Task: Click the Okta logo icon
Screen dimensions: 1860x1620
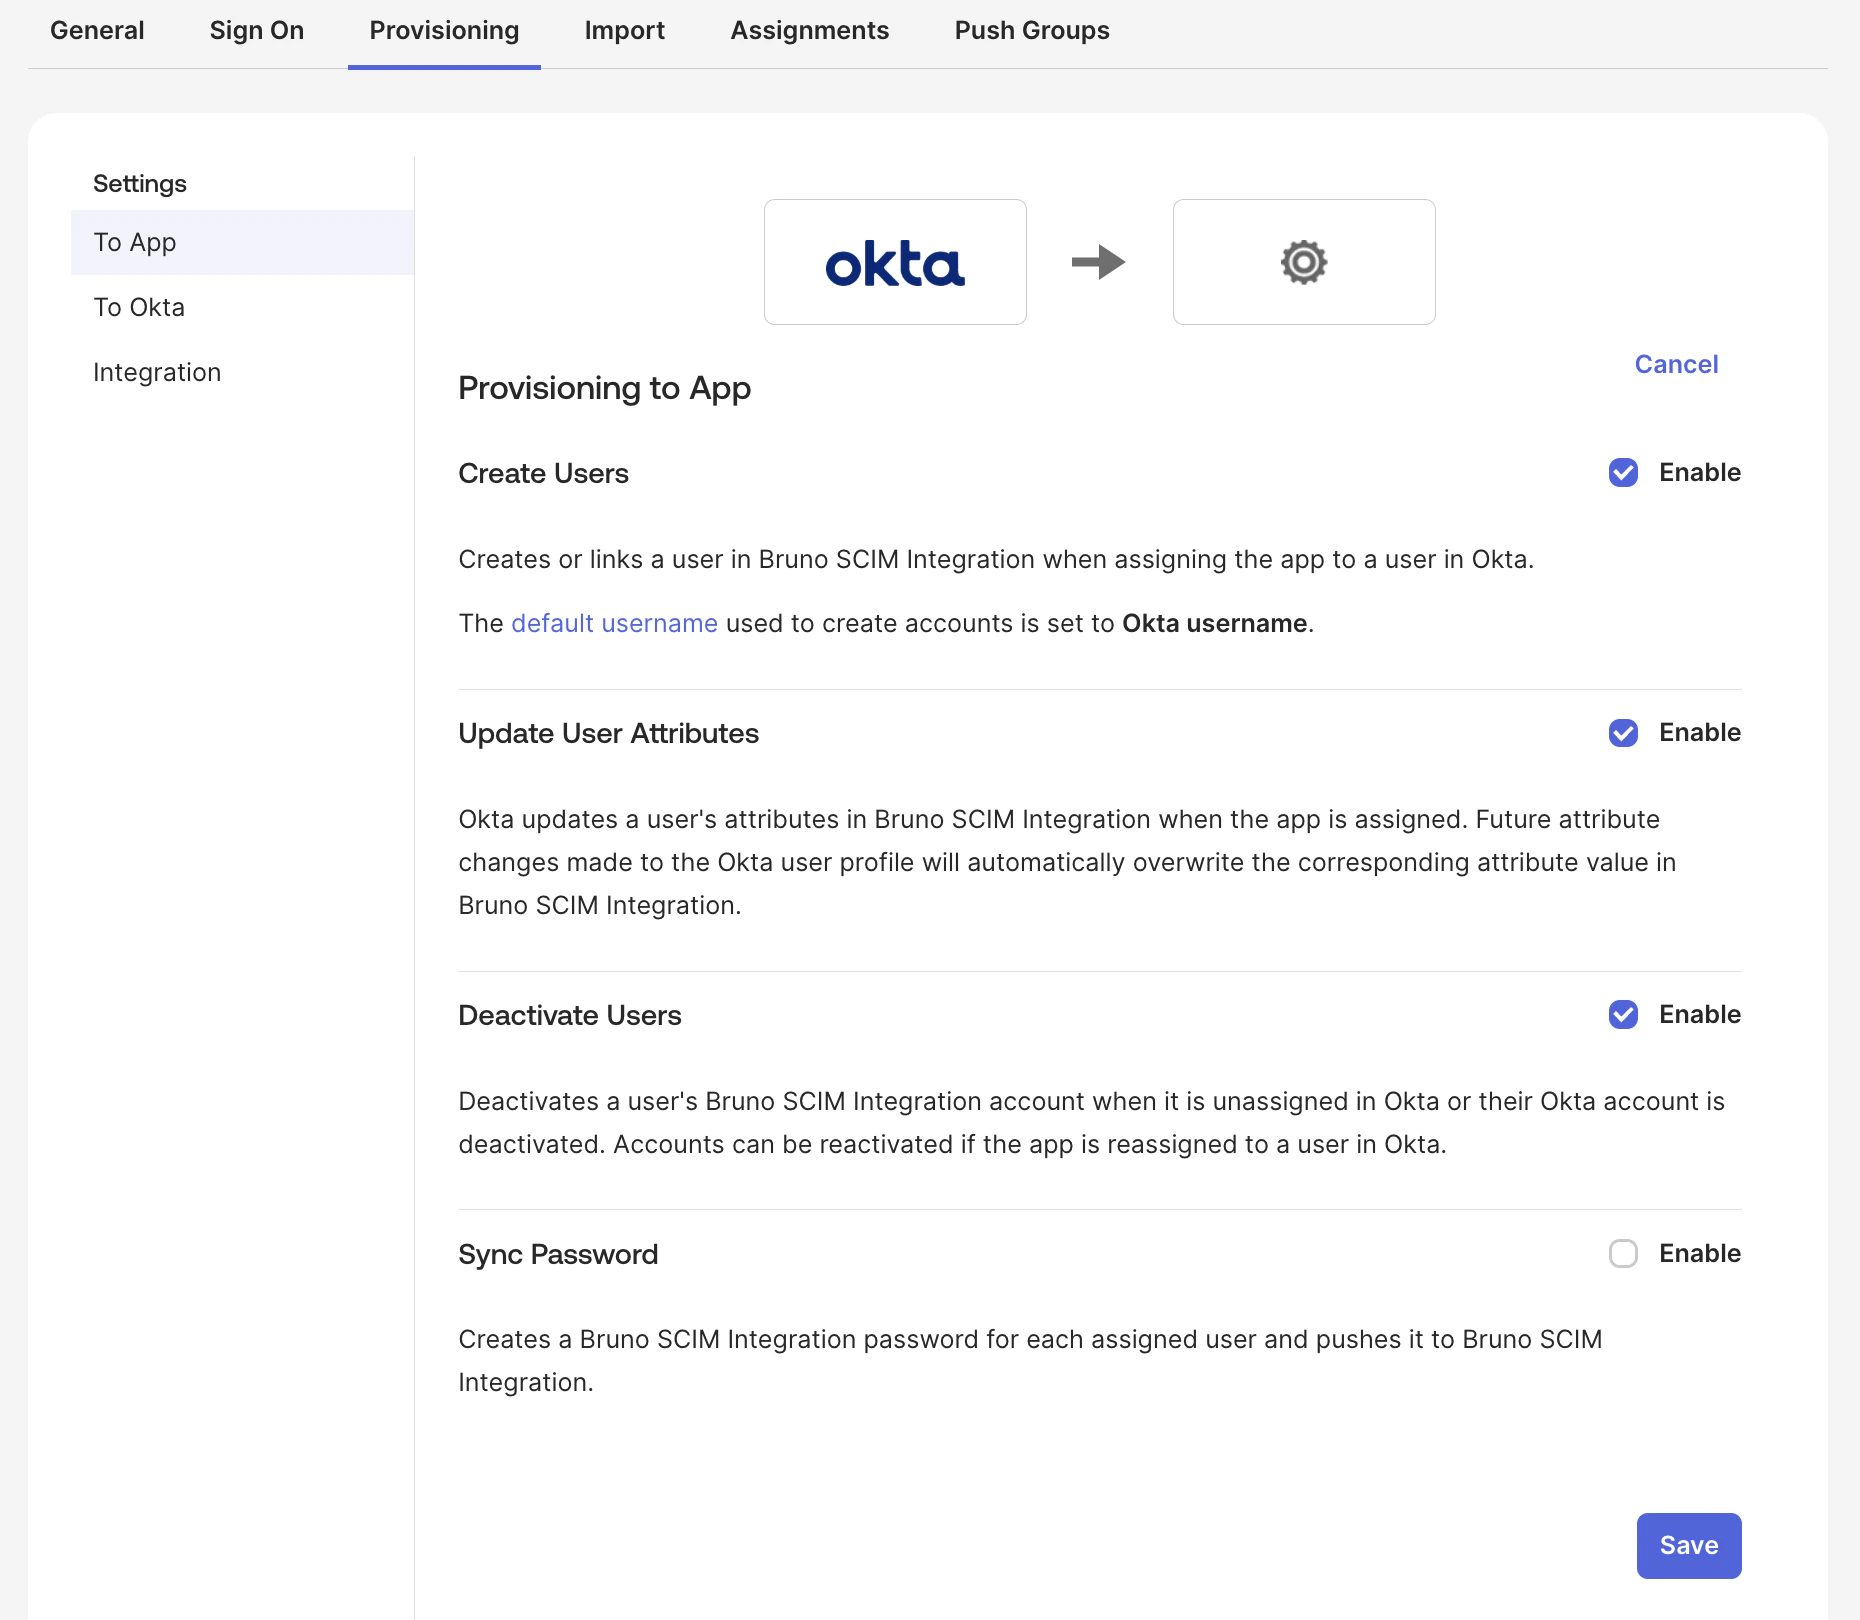Action: tap(894, 261)
